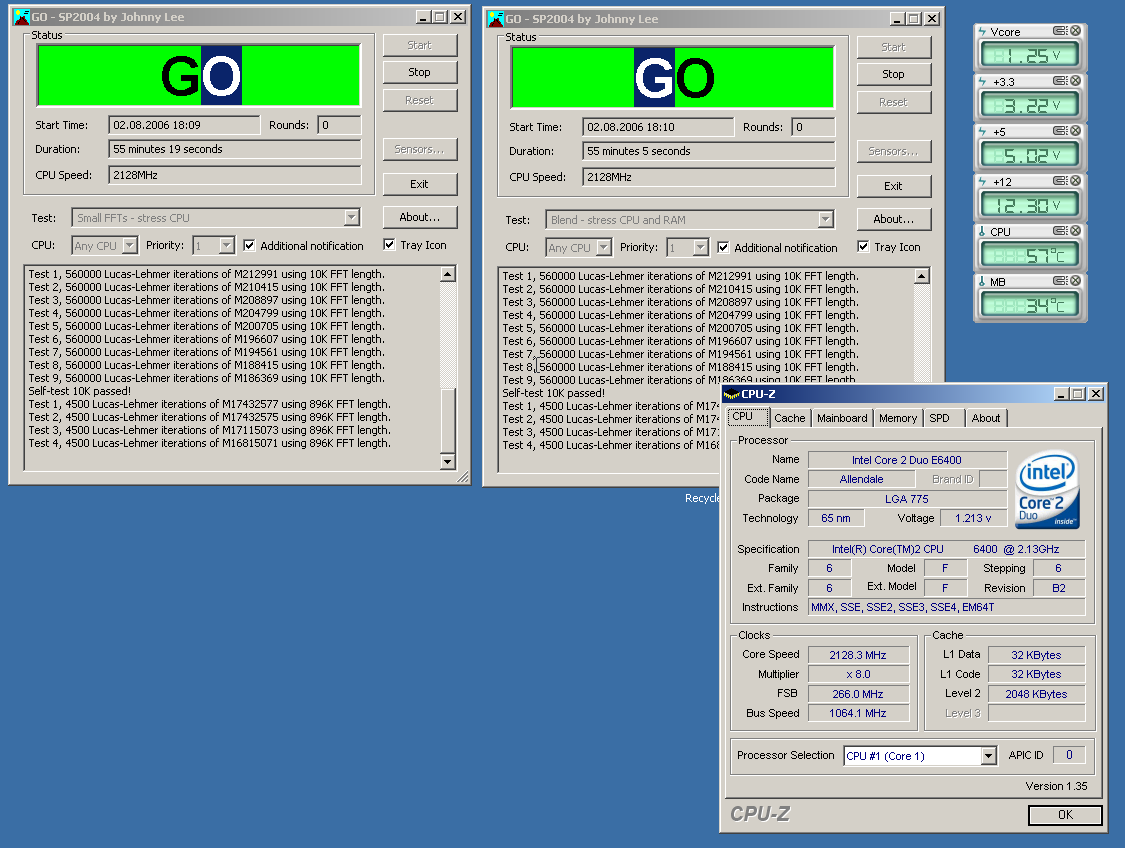The height and width of the screenshot is (848, 1125).
Task: Click the magnet snap icon on Vcore gadget
Action: (x=1060, y=31)
